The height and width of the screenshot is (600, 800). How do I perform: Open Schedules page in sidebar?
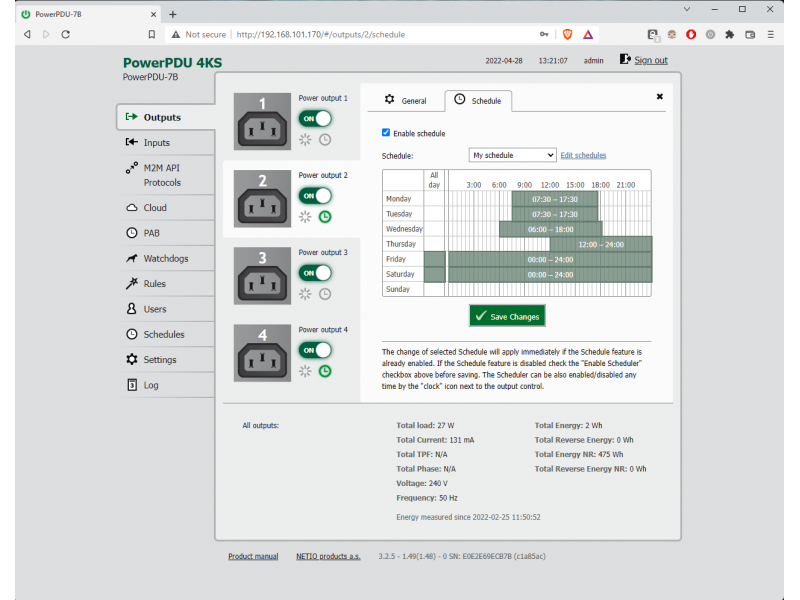[166, 334]
